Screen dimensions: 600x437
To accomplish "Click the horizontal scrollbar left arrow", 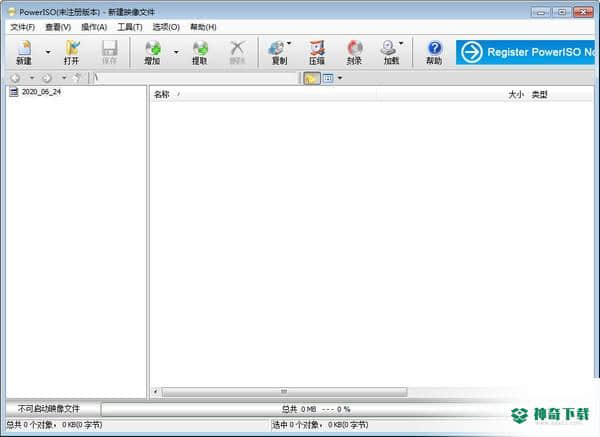I will click(x=156, y=391).
